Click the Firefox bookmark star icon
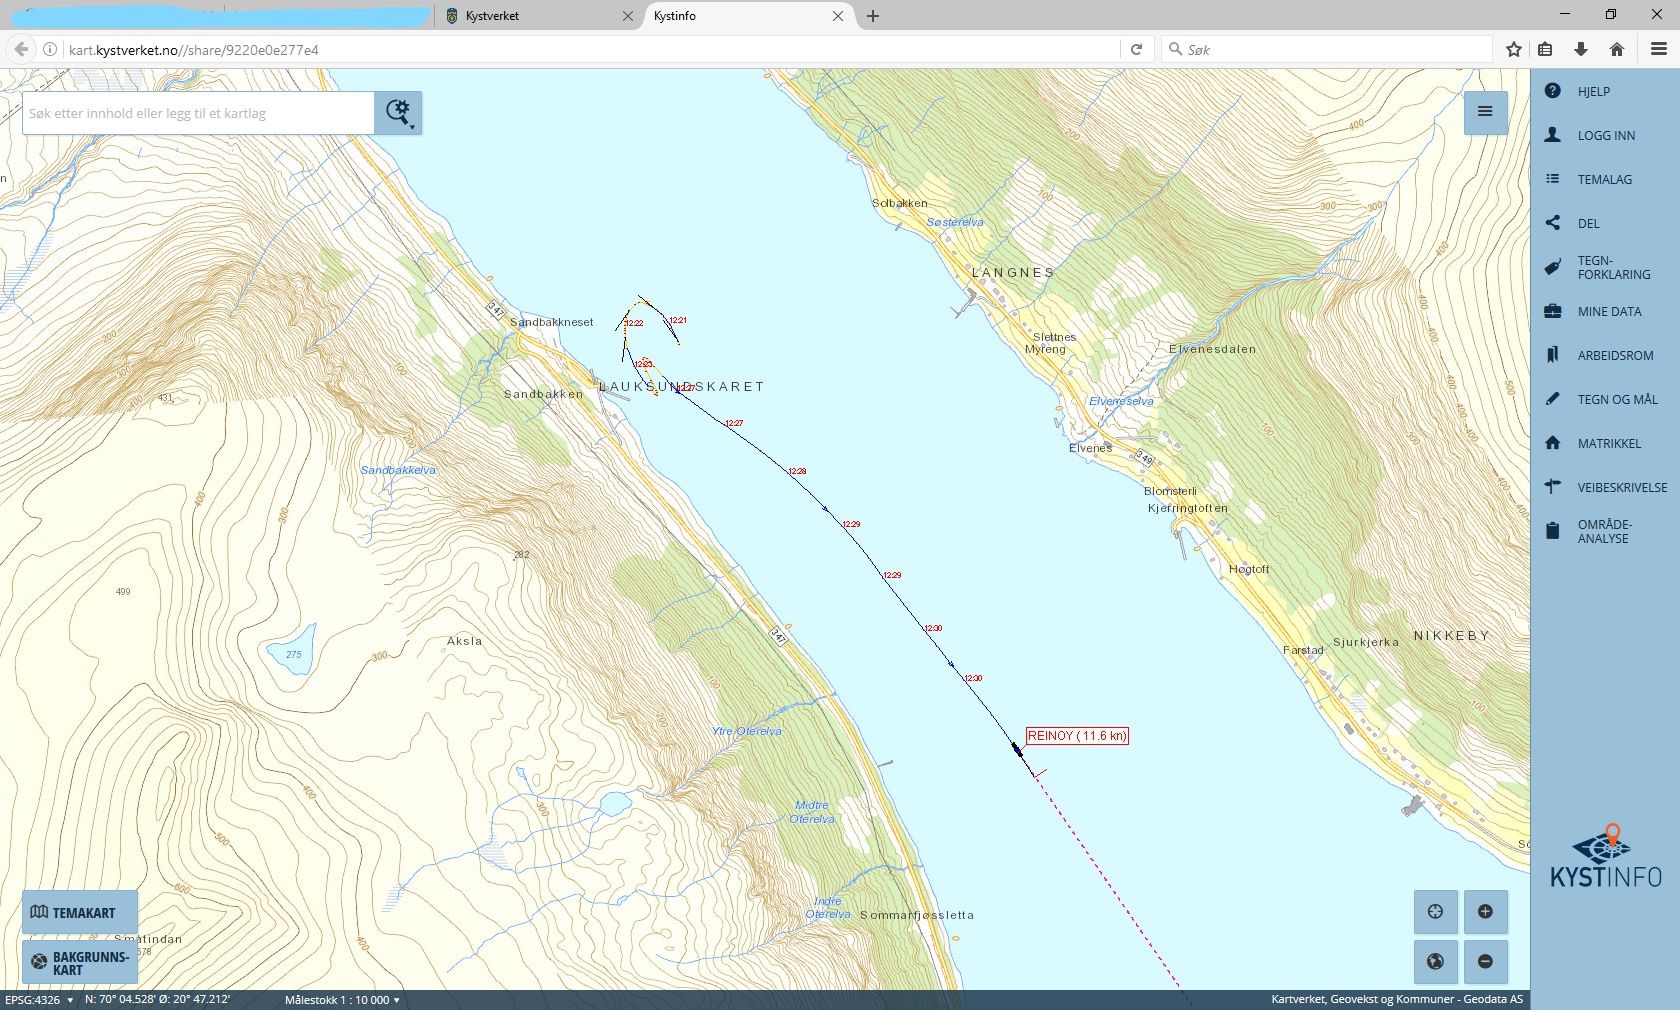Image resolution: width=1680 pixels, height=1010 pixels. [x=1514, y=49]
